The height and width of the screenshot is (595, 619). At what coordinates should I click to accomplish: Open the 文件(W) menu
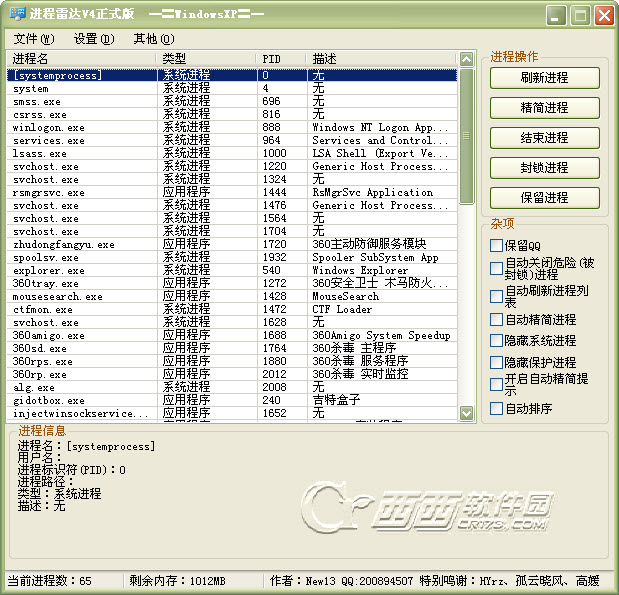click(34, 39)
